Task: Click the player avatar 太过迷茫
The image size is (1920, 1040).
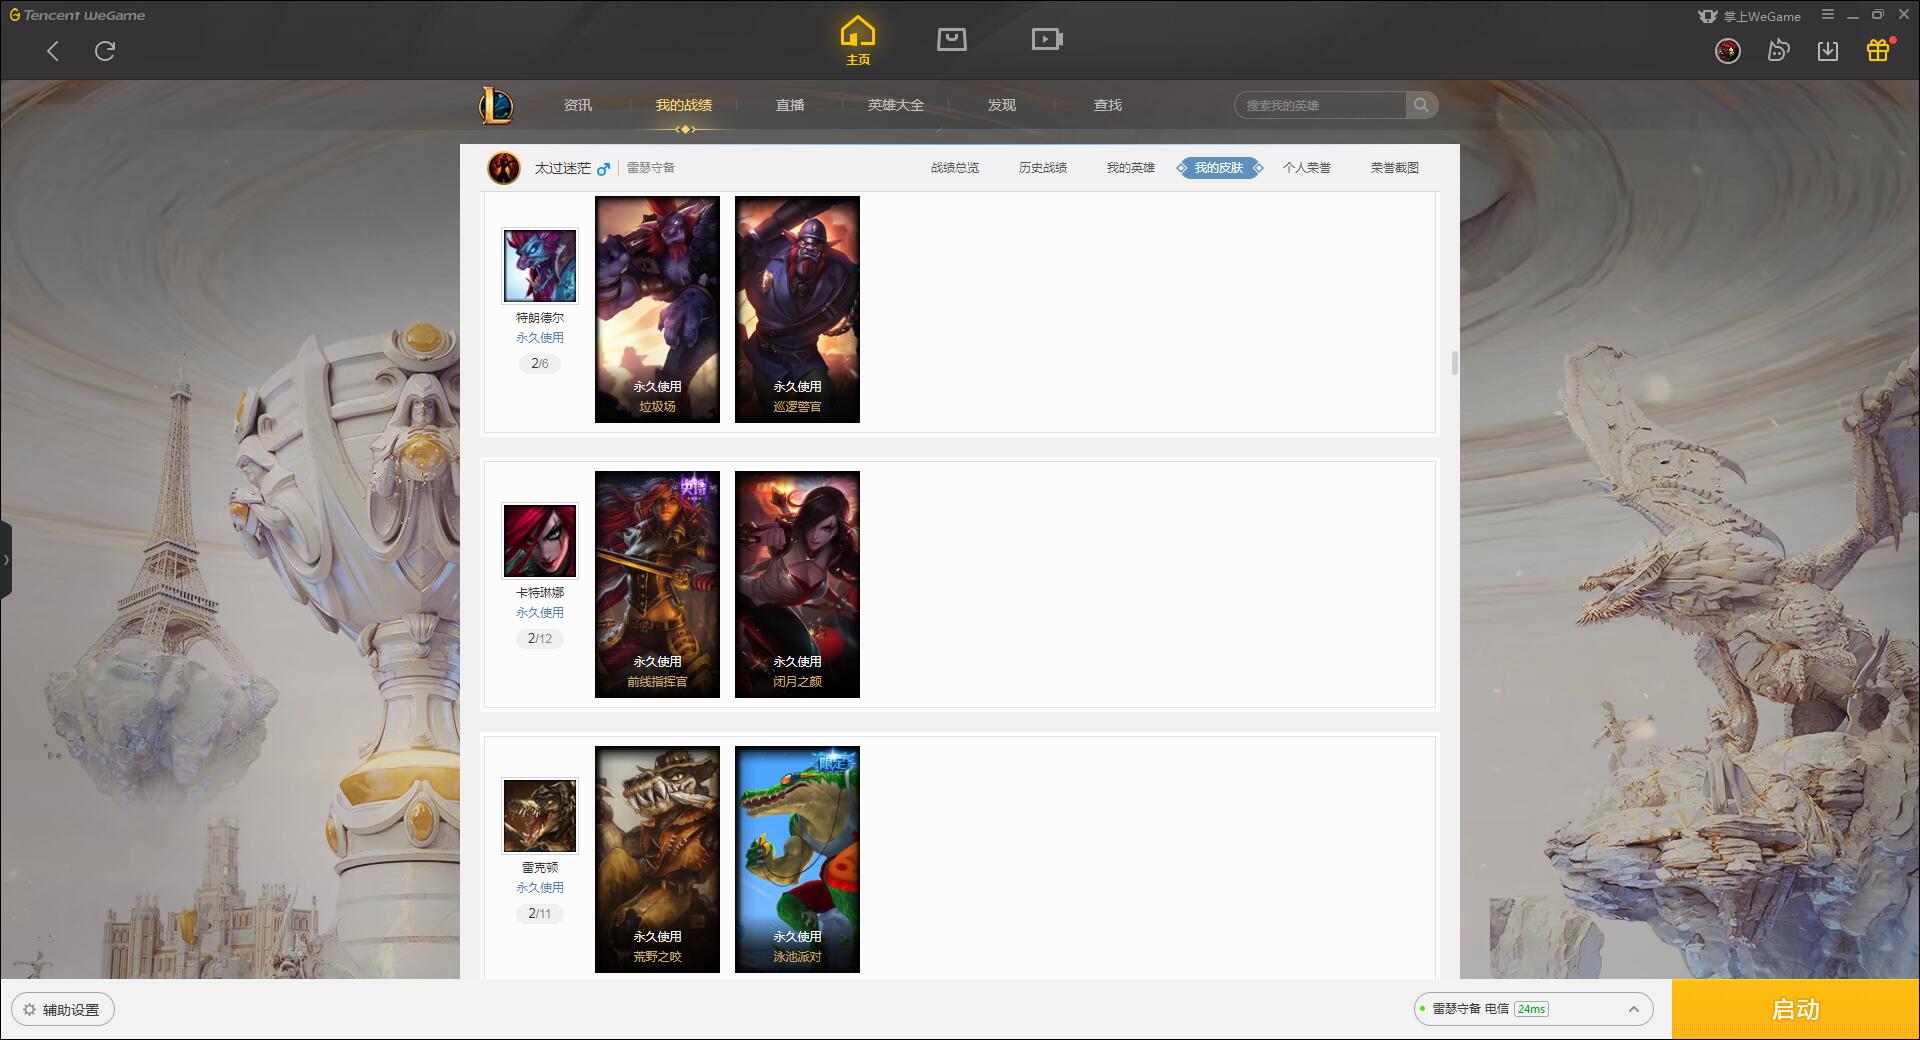Action: pos(504,168)
